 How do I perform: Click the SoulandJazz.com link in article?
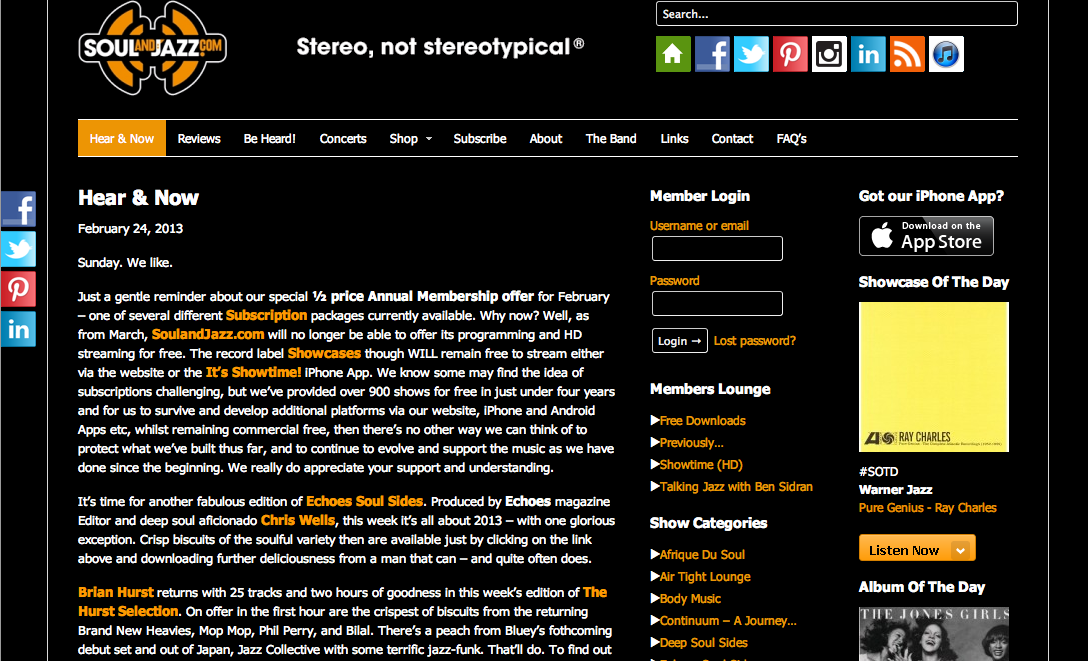pyautogui.click(x=207, y=334)
